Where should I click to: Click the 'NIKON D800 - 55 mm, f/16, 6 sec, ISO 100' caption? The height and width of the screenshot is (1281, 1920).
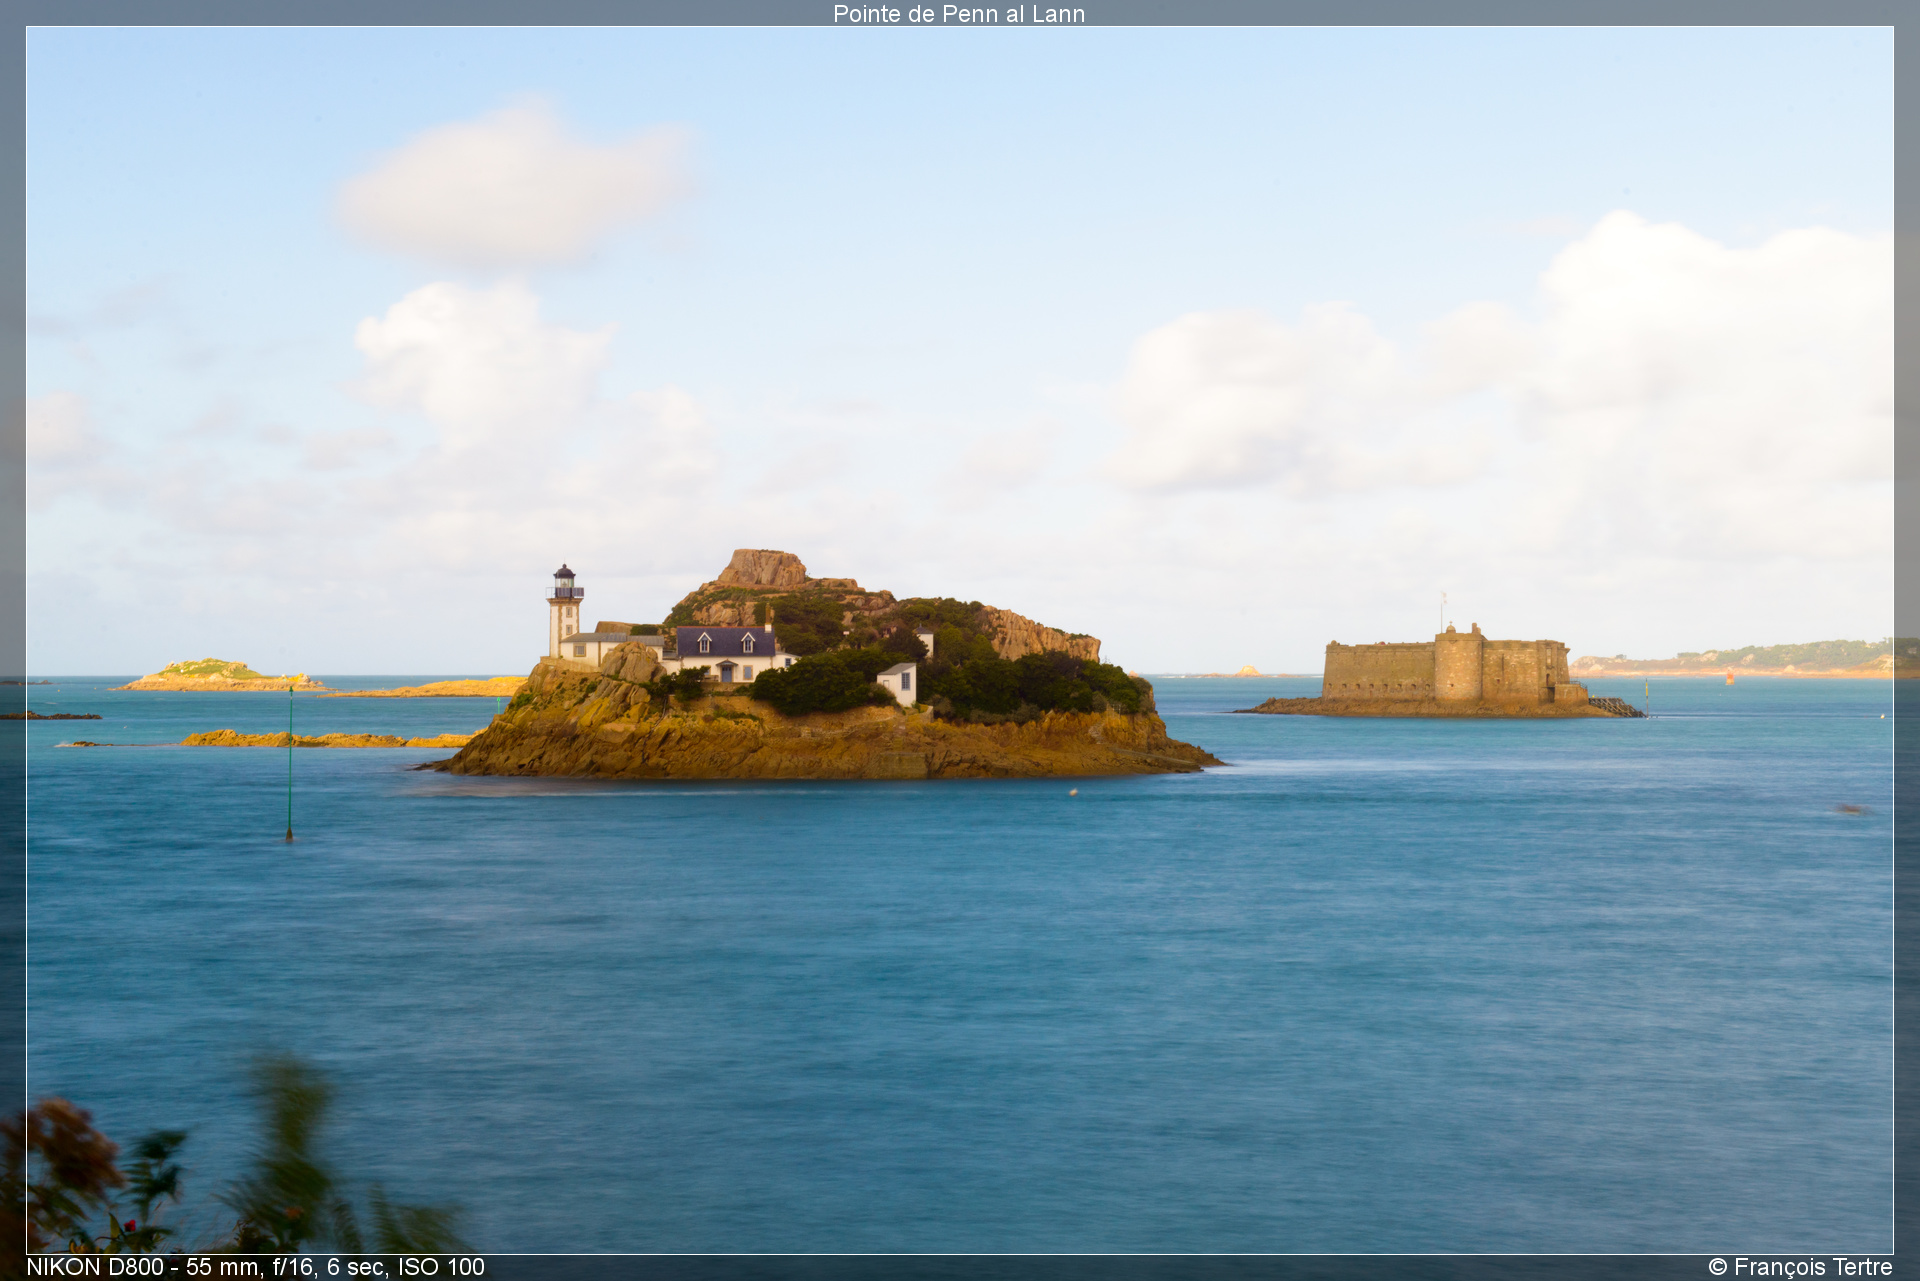point(256,1267)
